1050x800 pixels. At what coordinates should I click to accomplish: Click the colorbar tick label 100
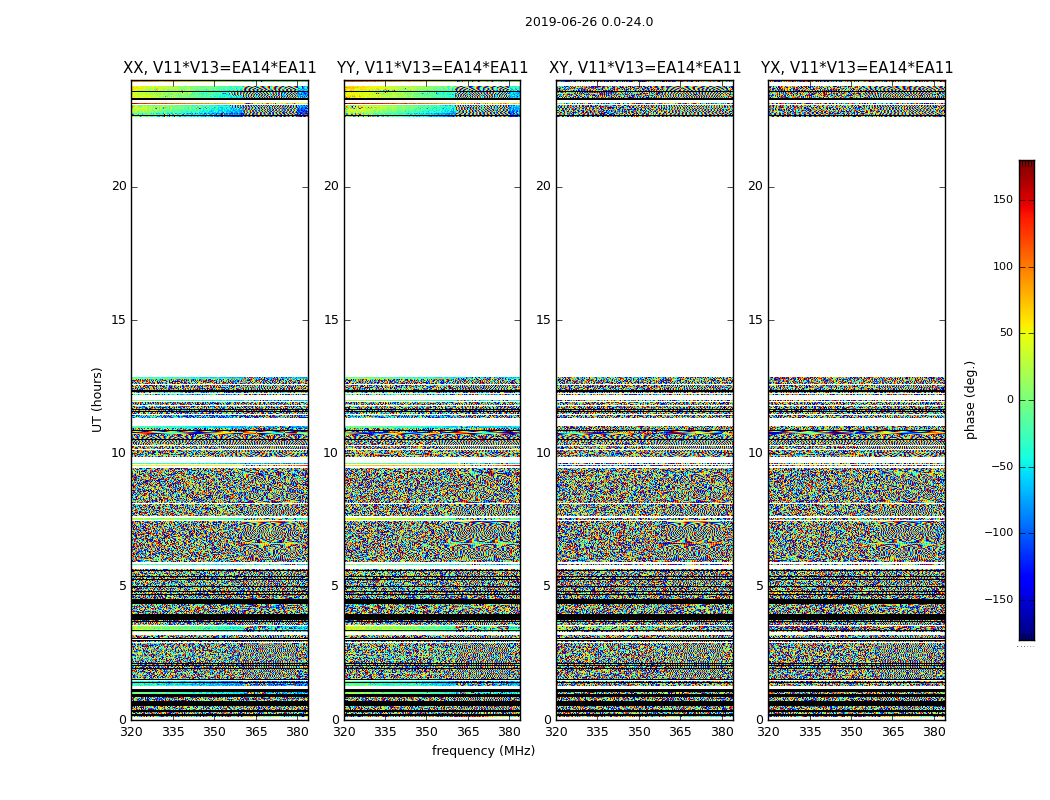point(1003,266)
